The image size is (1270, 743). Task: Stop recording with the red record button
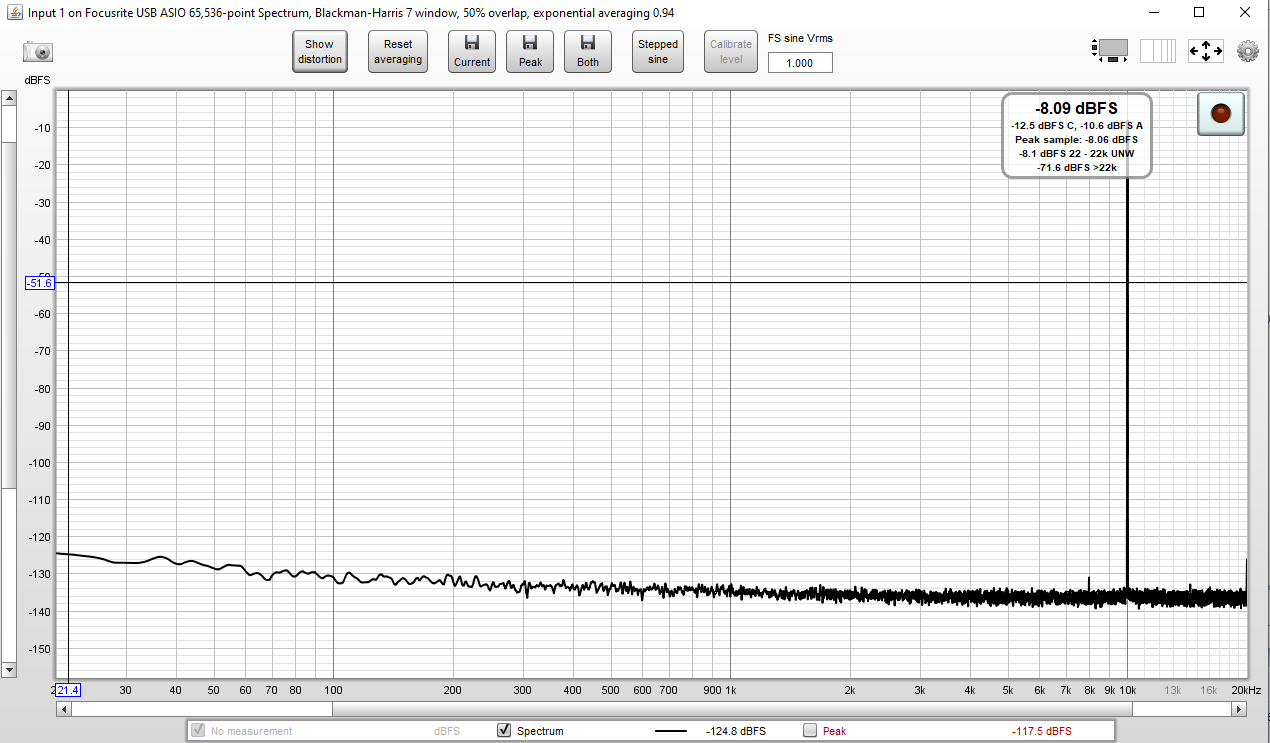tap(1220, 113)
